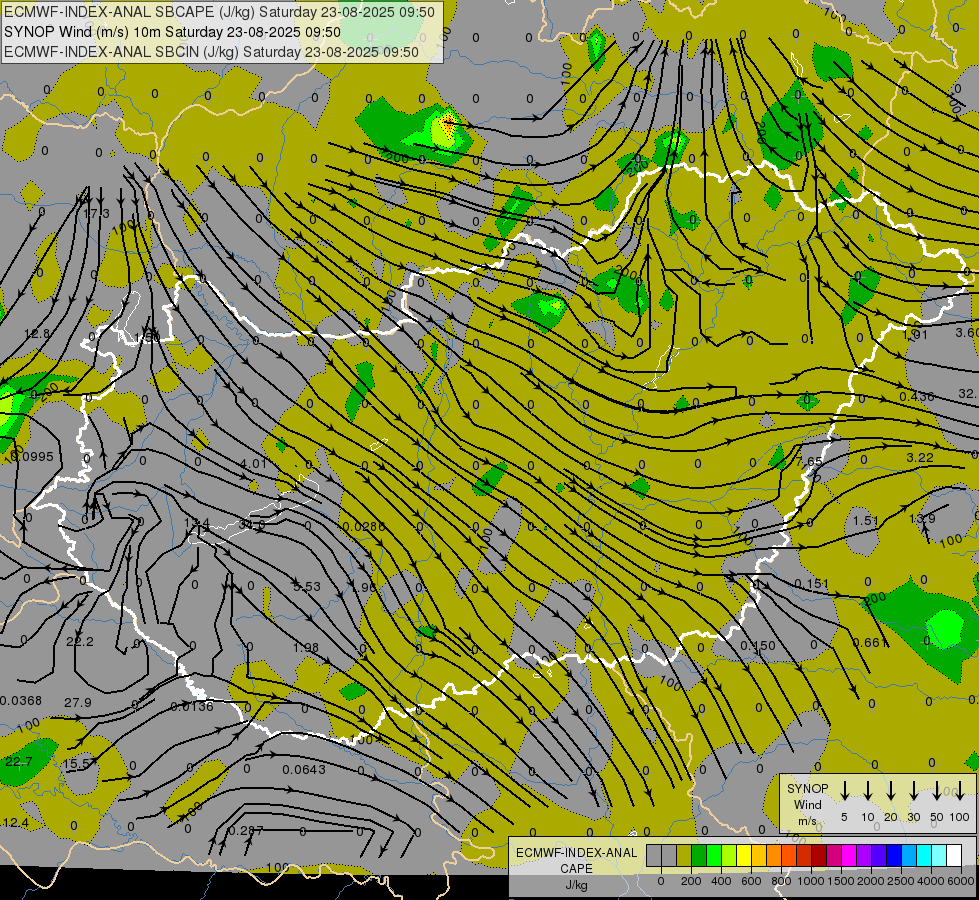Click the 12.8 value on the map

[x=37, y=334]
